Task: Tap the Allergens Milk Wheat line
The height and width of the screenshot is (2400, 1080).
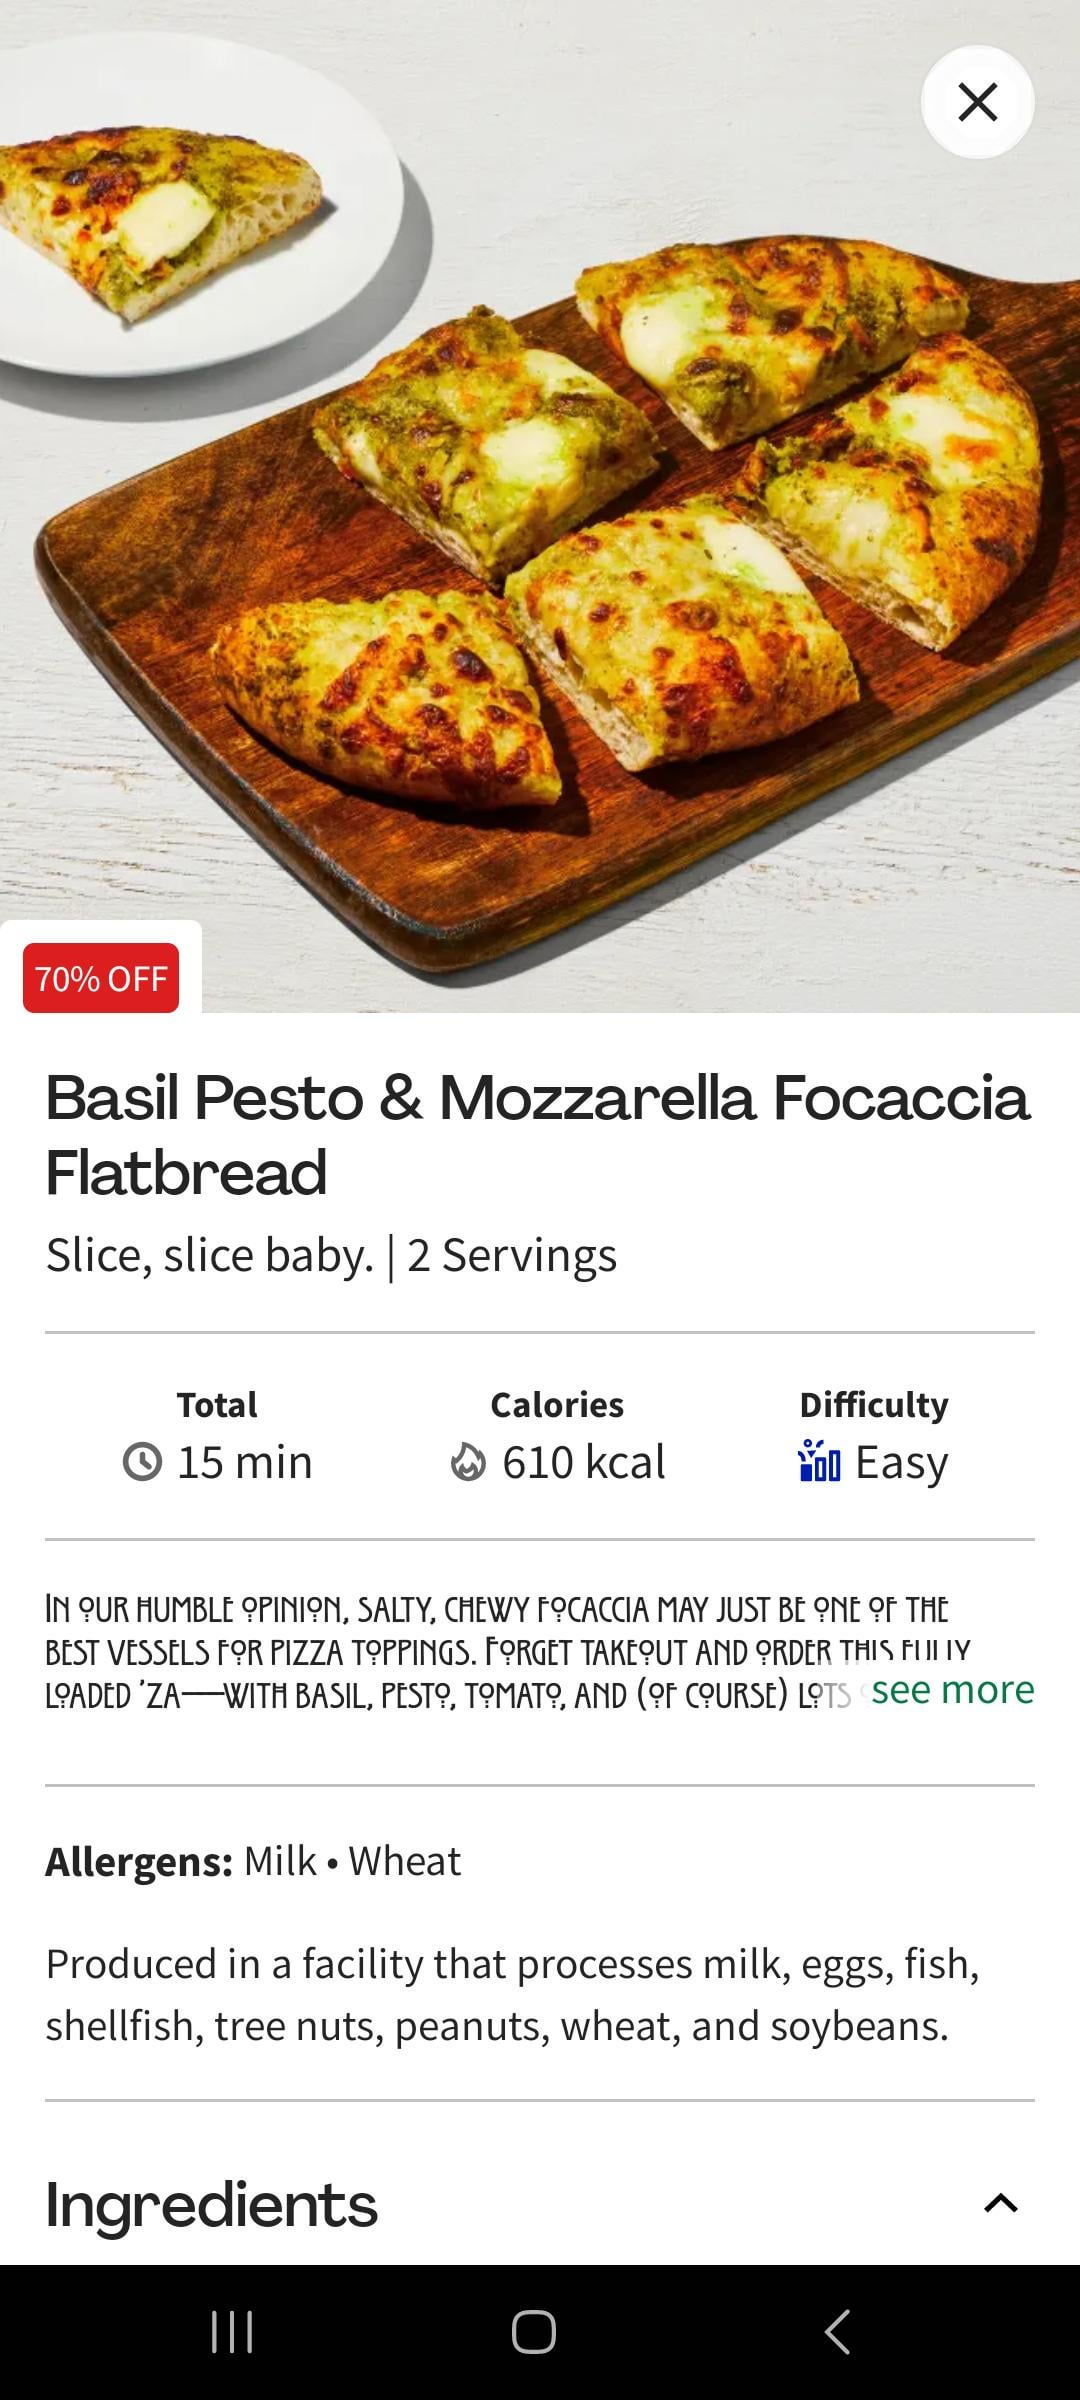Action: click(x=253, y=1862)
